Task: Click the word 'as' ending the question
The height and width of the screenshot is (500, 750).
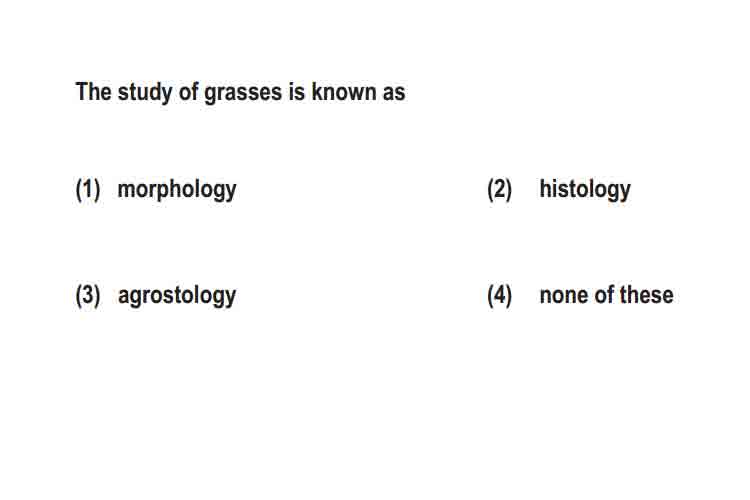Action: 394,93
